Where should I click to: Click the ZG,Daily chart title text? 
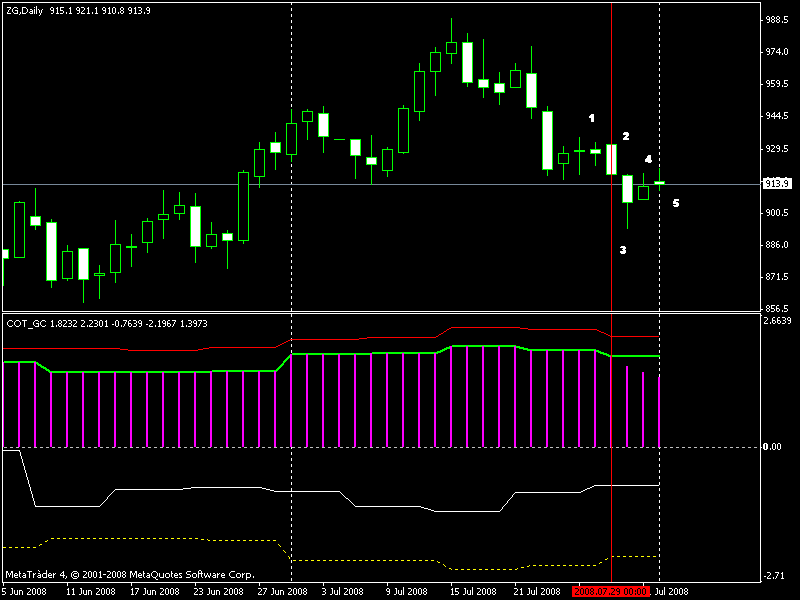pos(24,11)
